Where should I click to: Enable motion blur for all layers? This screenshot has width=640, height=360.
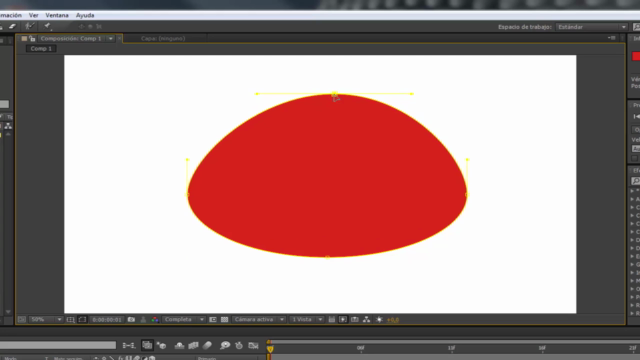[x=207, y=346]
